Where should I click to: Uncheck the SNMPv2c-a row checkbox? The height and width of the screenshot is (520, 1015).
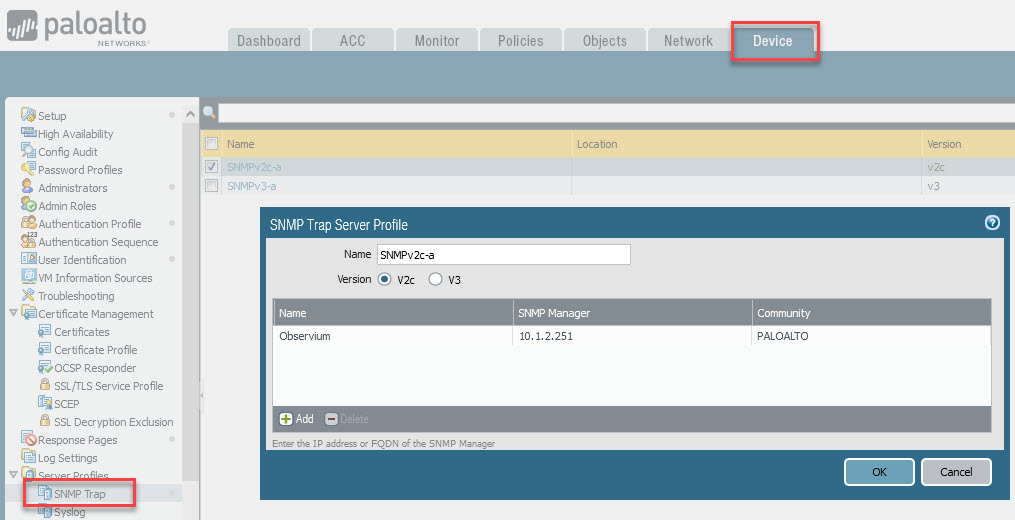pos(211,167)
